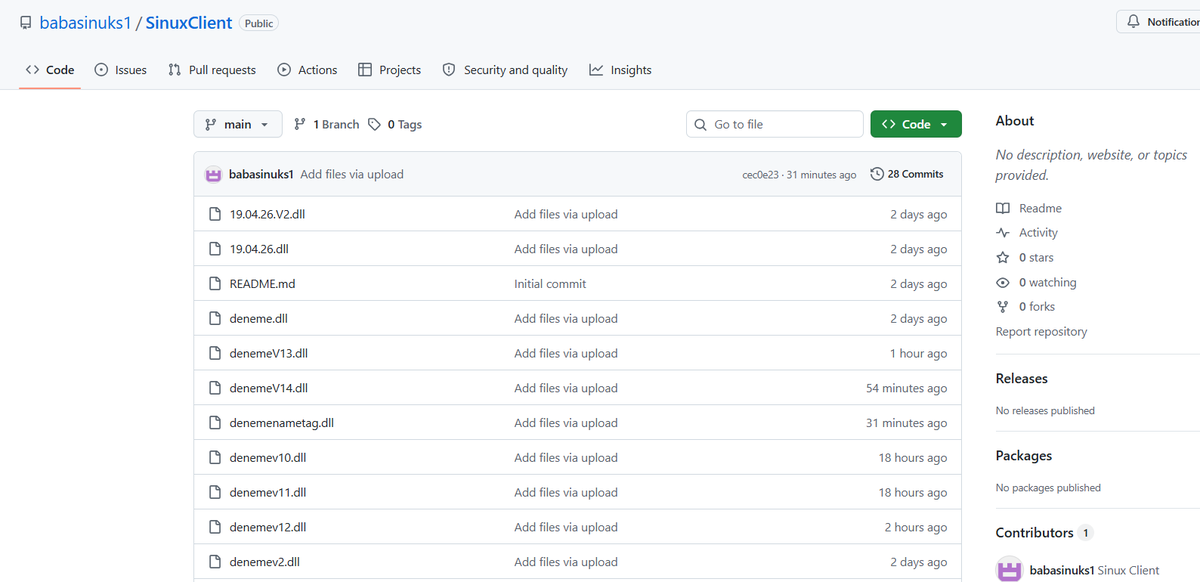
Task: Click the '54 minutes ago' timestamp
Action: point(906,388)
